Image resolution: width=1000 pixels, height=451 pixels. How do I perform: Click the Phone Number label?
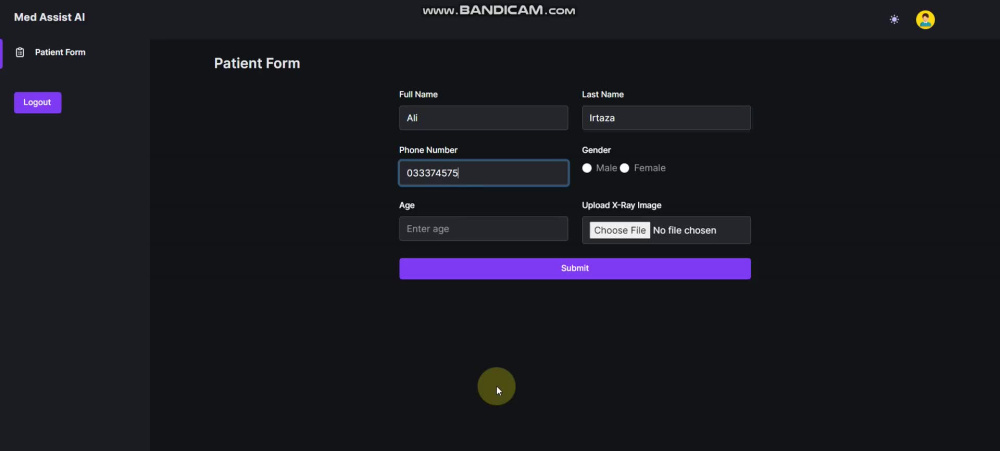click(x=428, y=150)
